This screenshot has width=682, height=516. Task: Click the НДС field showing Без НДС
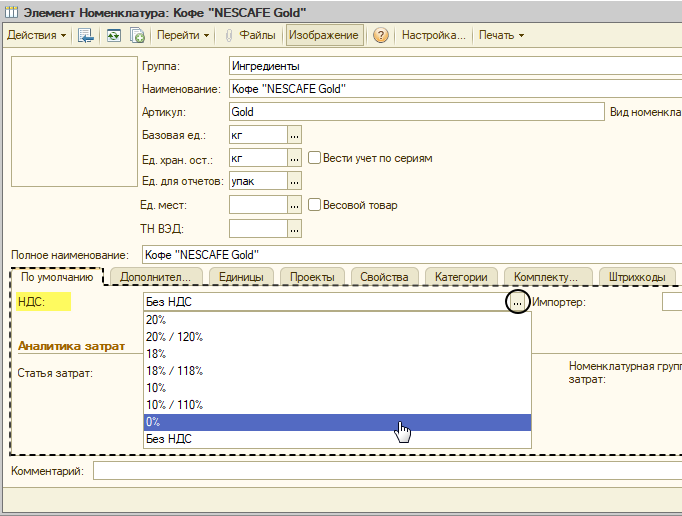click(x=326, y=302)
